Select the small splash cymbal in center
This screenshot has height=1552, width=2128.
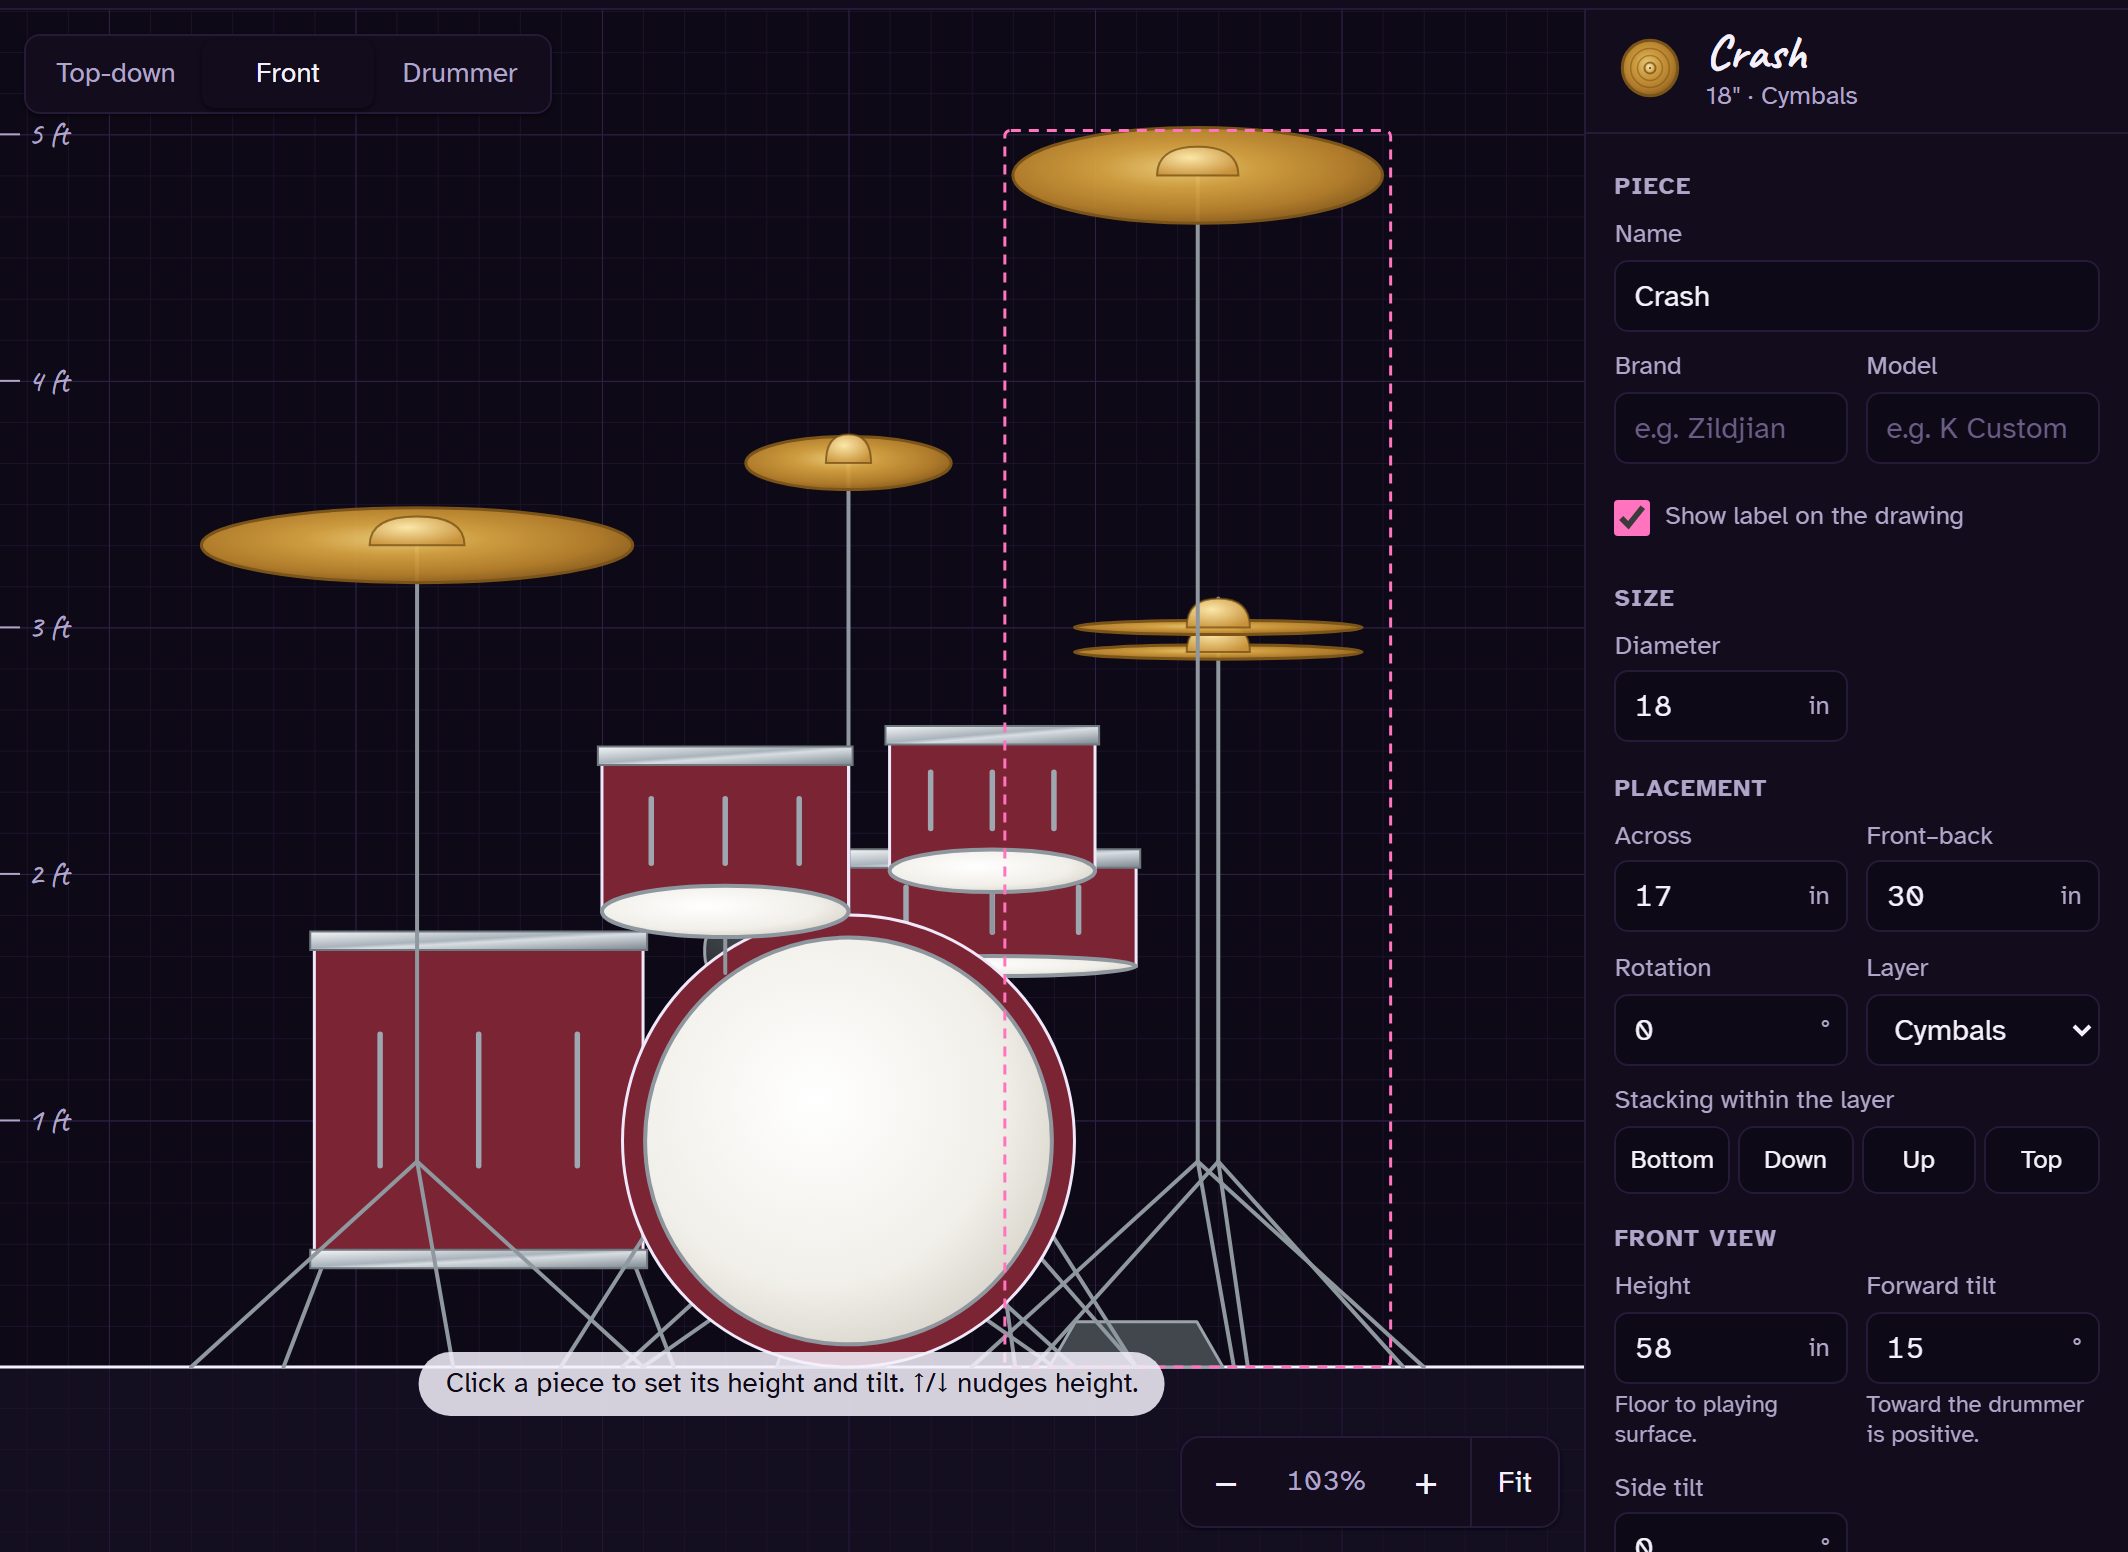pyautogui.click(x=848, y=463)
